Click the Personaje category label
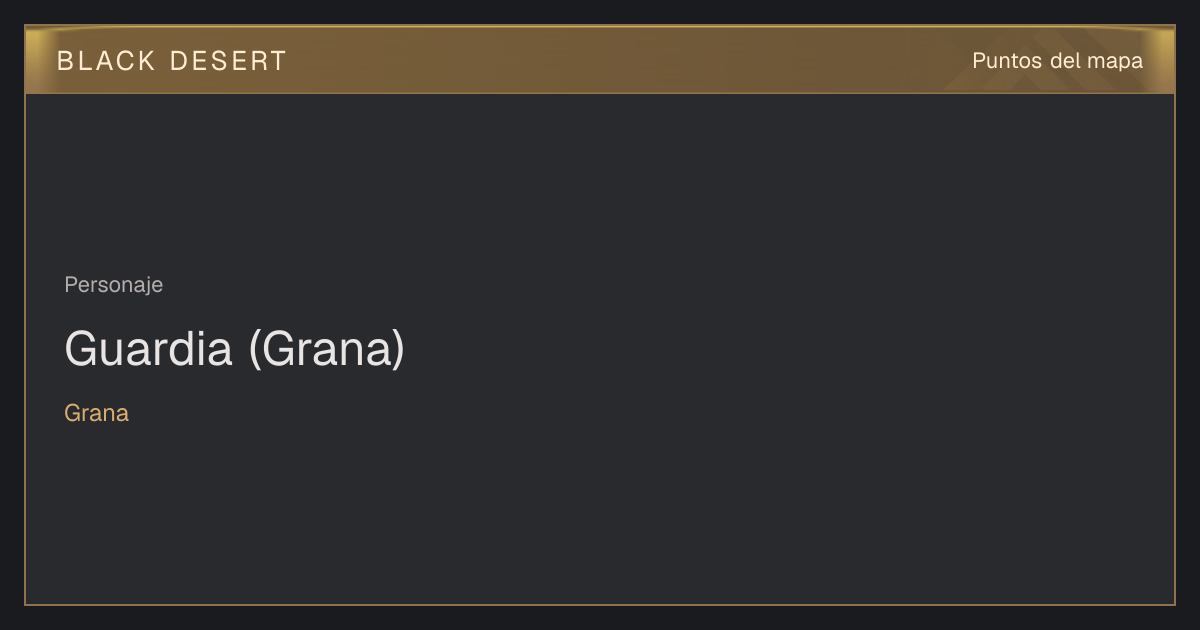The height and width of the screenshot is (630, 1200). [113, 285]
